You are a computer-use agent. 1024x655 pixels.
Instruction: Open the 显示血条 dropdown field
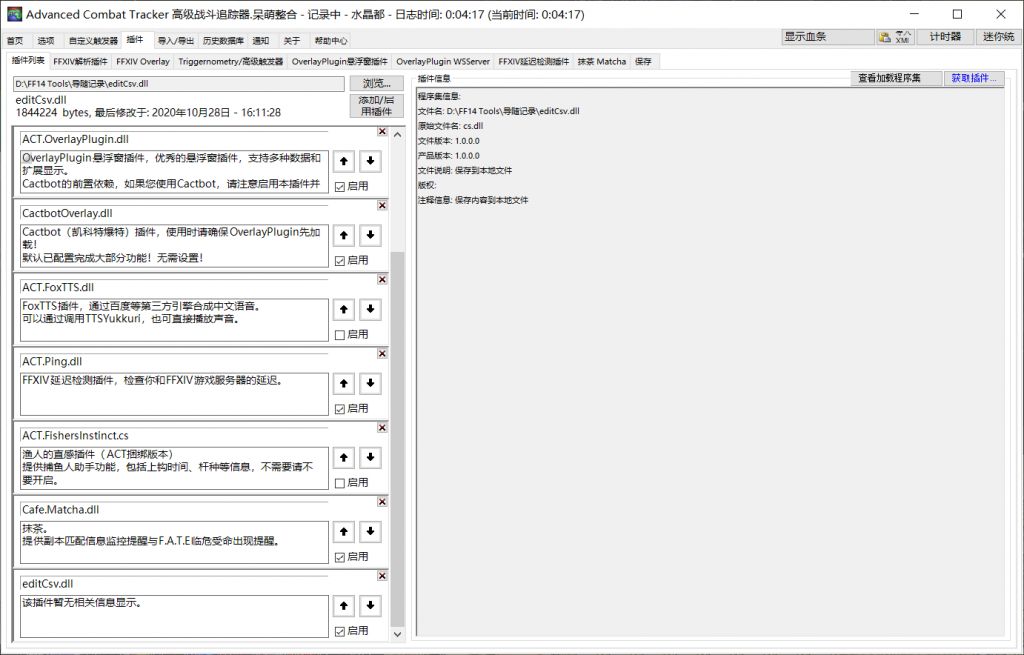[827, 37]
